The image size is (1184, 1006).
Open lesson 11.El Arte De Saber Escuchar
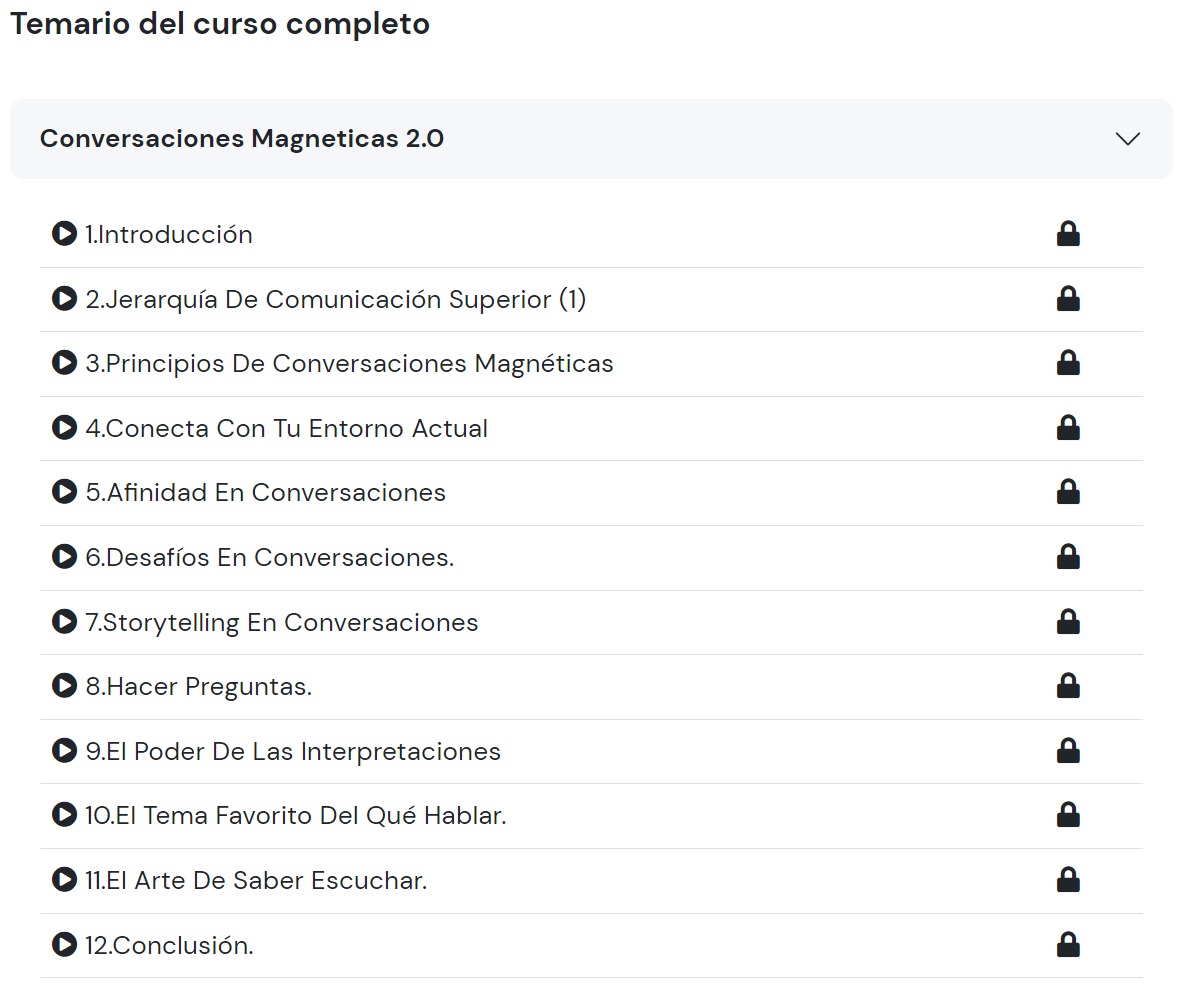click(x=255, y=880)
